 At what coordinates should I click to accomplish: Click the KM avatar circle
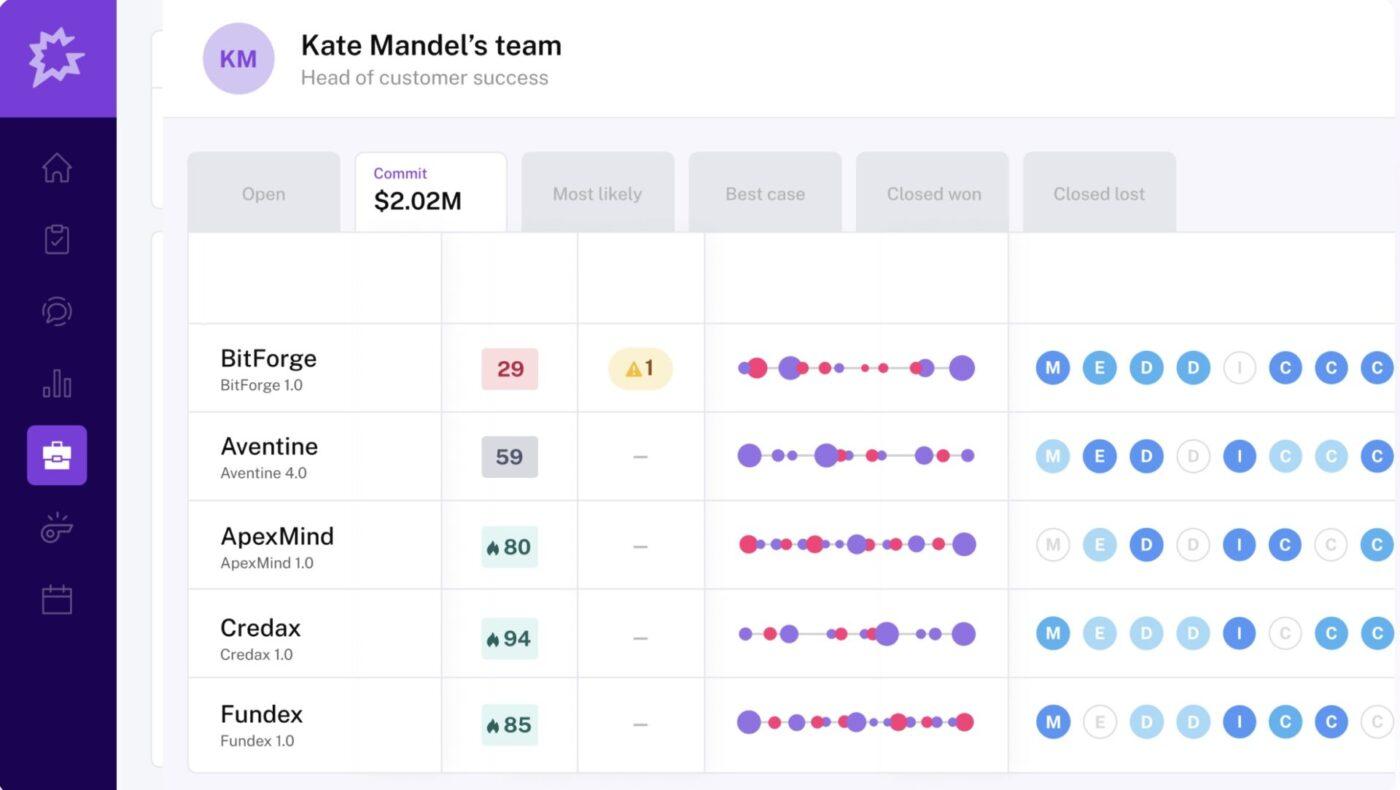click(238, 59)
